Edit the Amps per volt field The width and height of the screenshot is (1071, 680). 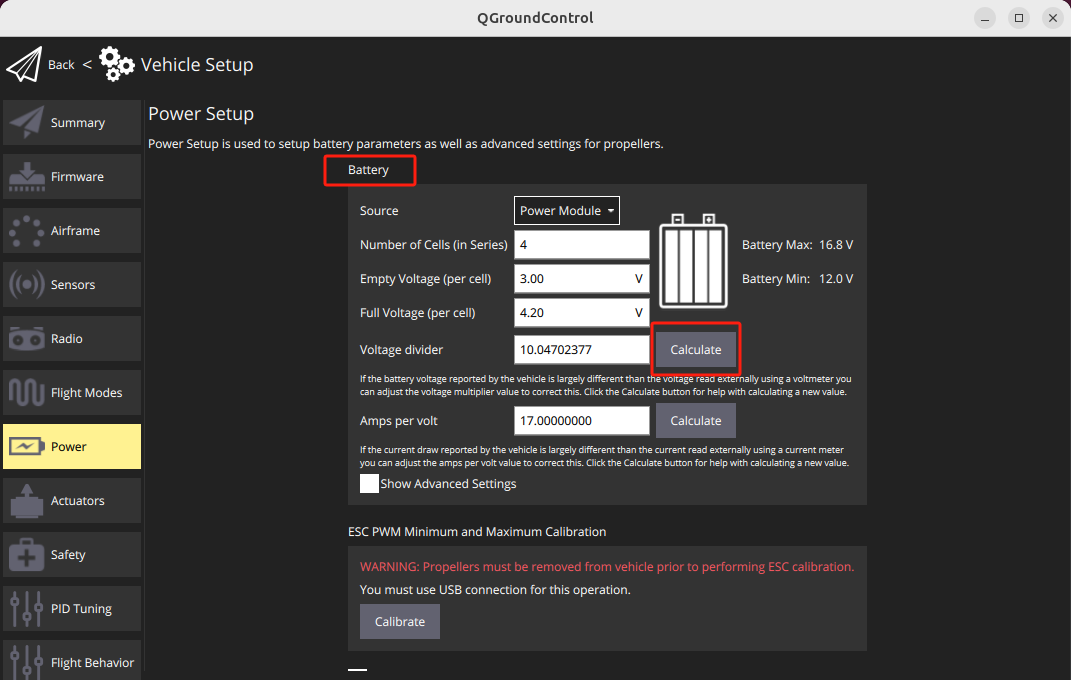pos(581,421)
